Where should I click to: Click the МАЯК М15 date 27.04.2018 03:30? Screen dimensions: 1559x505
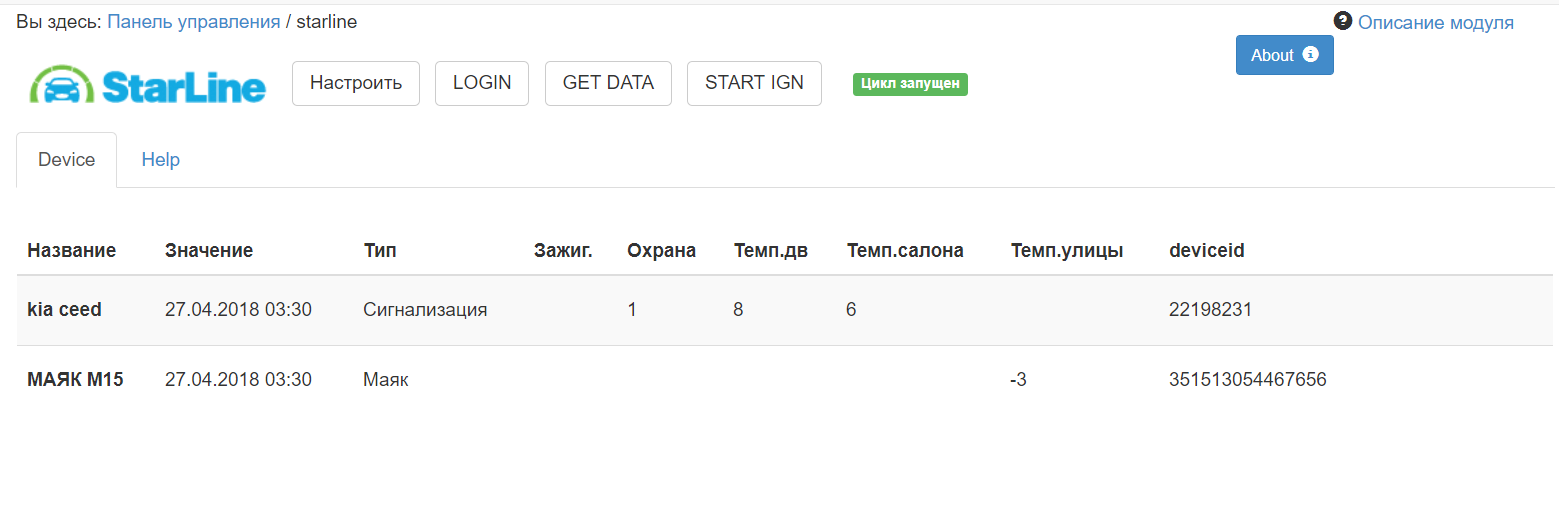pyautogui.click(x=239, y=380)
